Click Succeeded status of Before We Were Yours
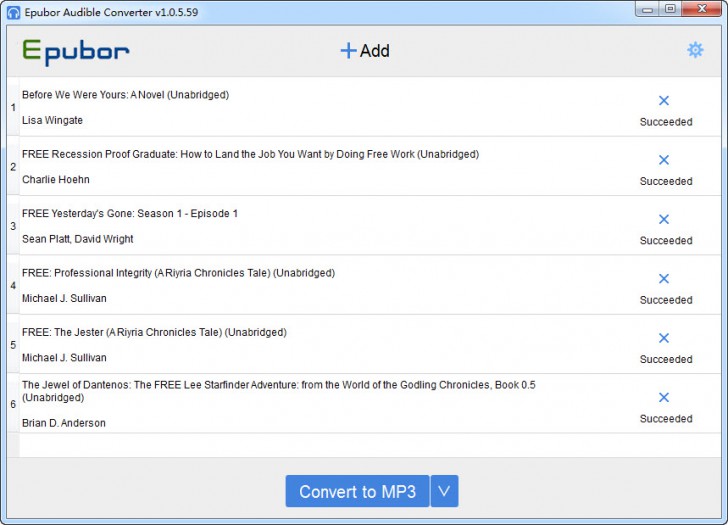 [x=666, y=122]
